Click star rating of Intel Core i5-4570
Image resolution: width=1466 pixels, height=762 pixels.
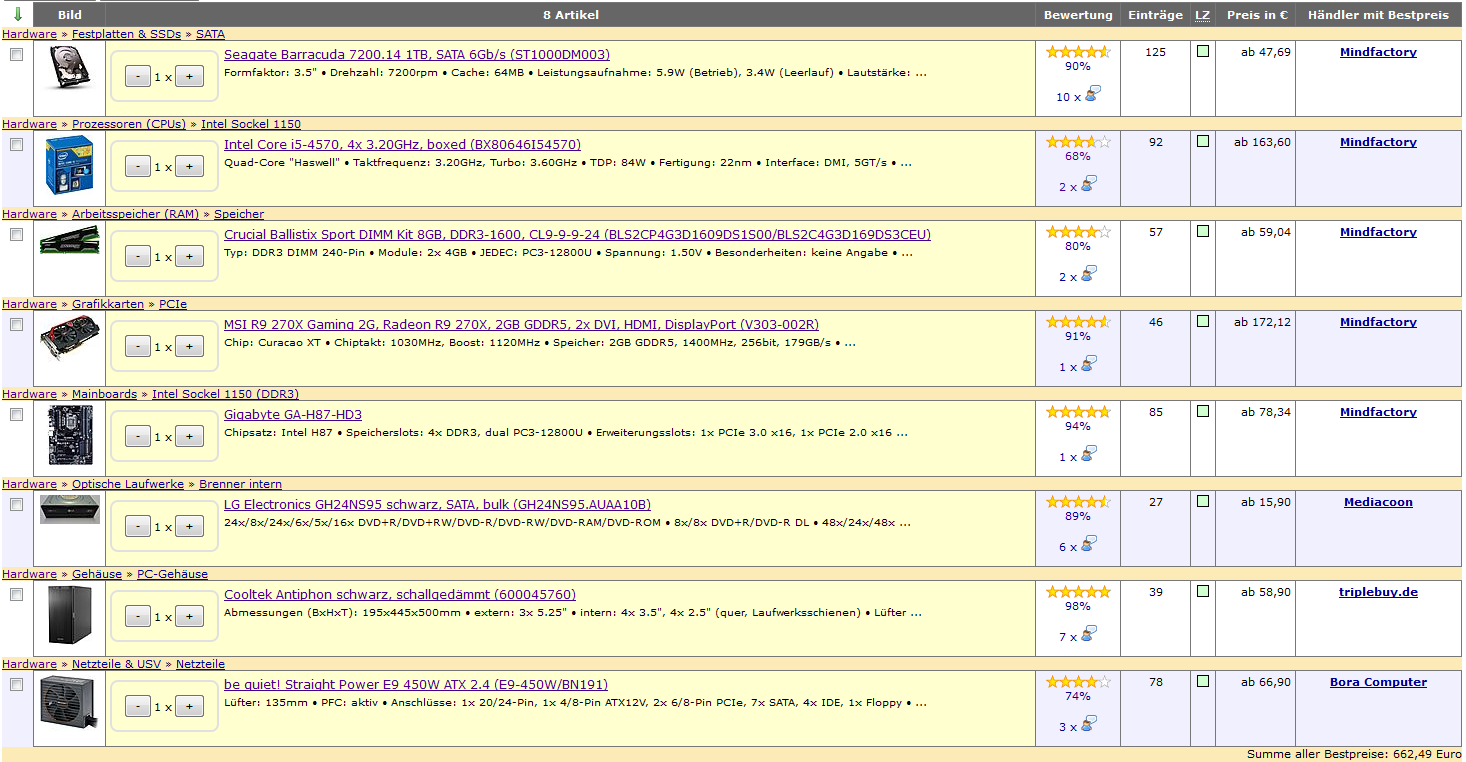coord(1078,142)
